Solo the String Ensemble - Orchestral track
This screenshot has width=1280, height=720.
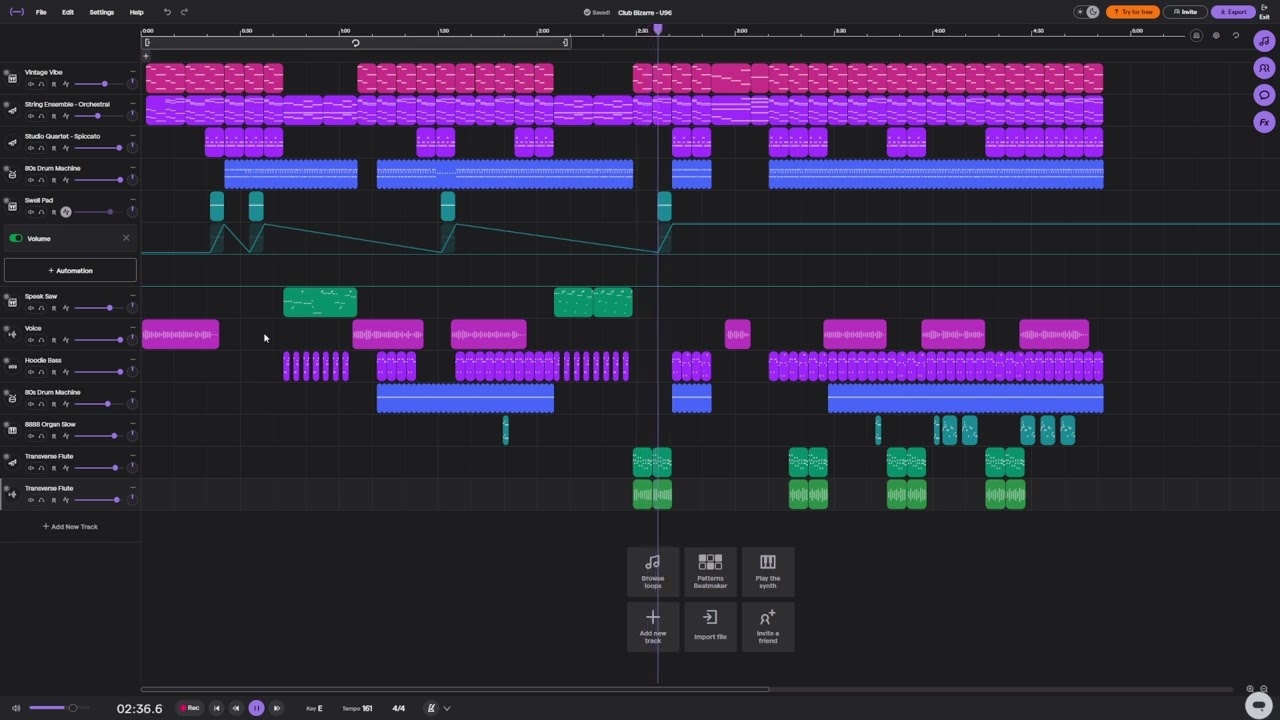coord(42,116)
